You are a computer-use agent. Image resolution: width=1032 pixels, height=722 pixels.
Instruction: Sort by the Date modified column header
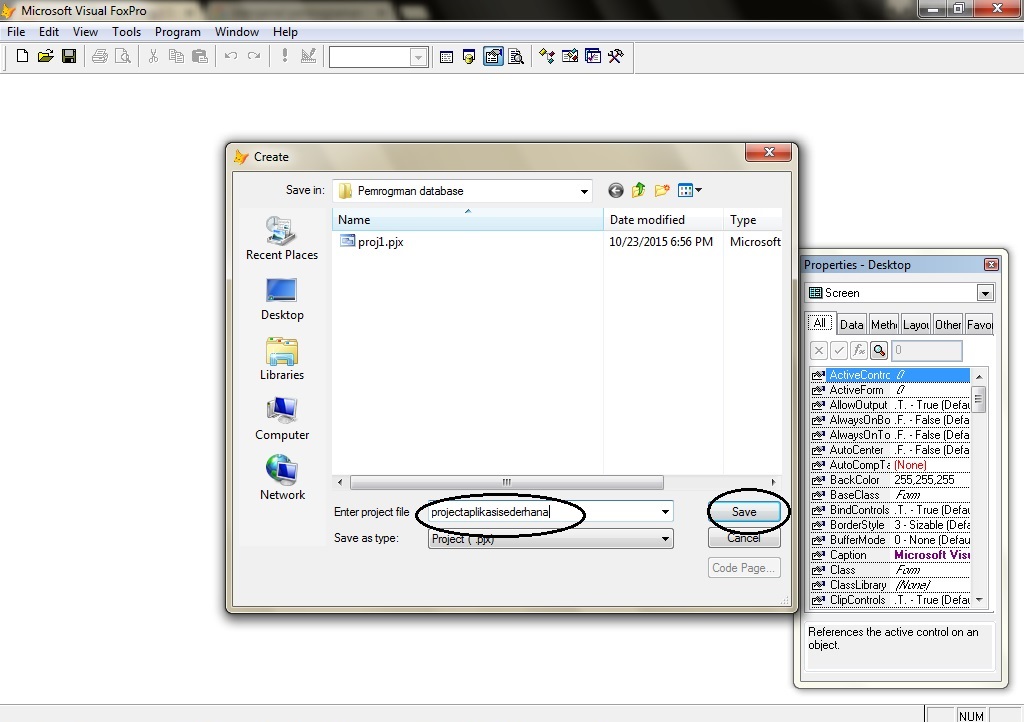pyautogui.click(x=663, y=220)
